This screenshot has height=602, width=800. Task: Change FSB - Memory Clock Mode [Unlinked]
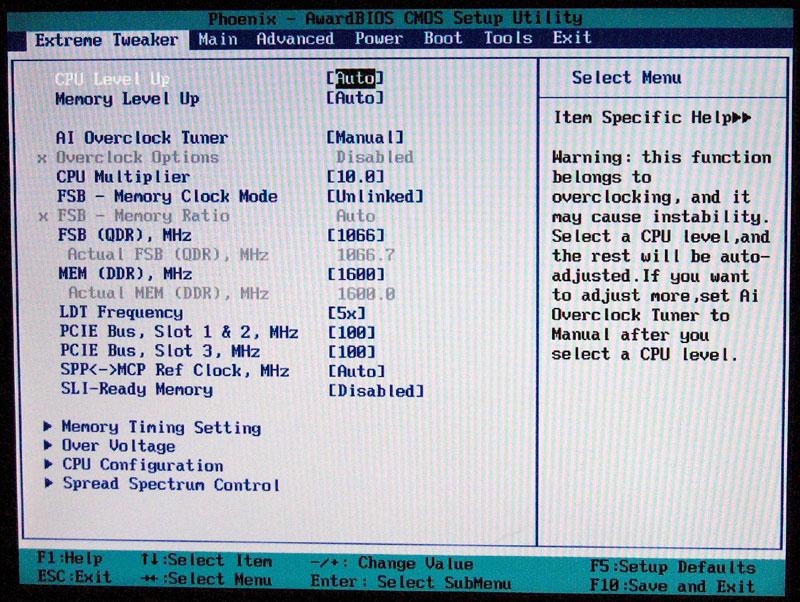376,196
